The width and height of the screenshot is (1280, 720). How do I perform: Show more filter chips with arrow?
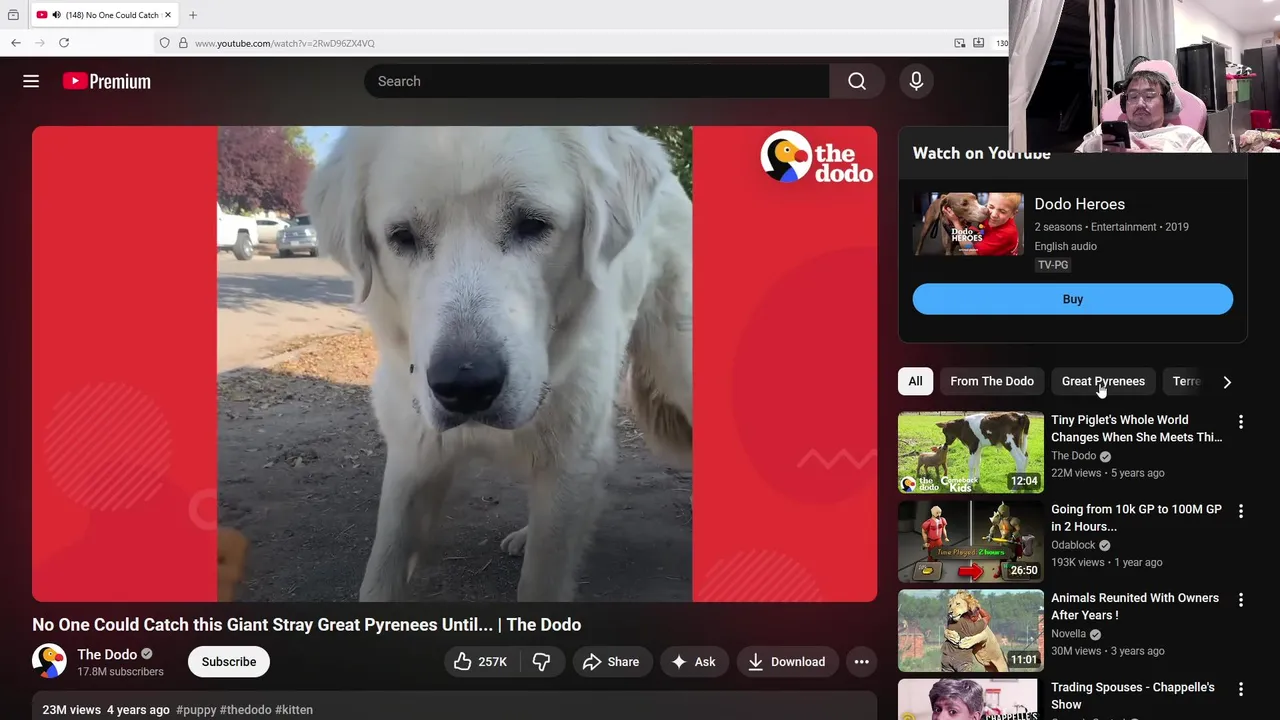[x=1227, y=381]
